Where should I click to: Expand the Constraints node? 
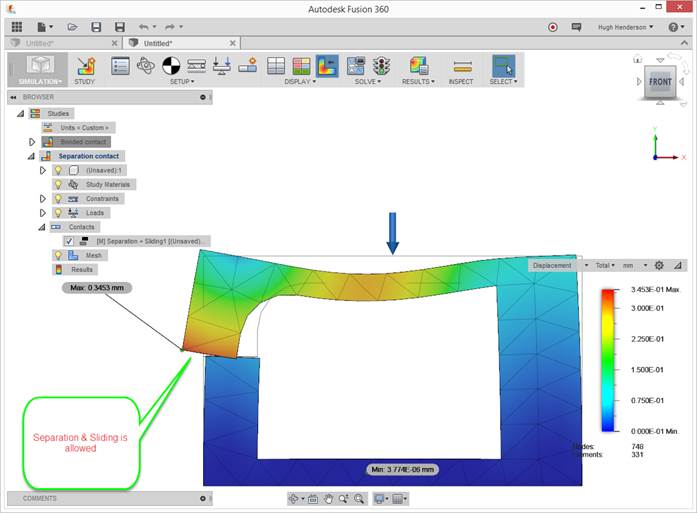(43, 199)
